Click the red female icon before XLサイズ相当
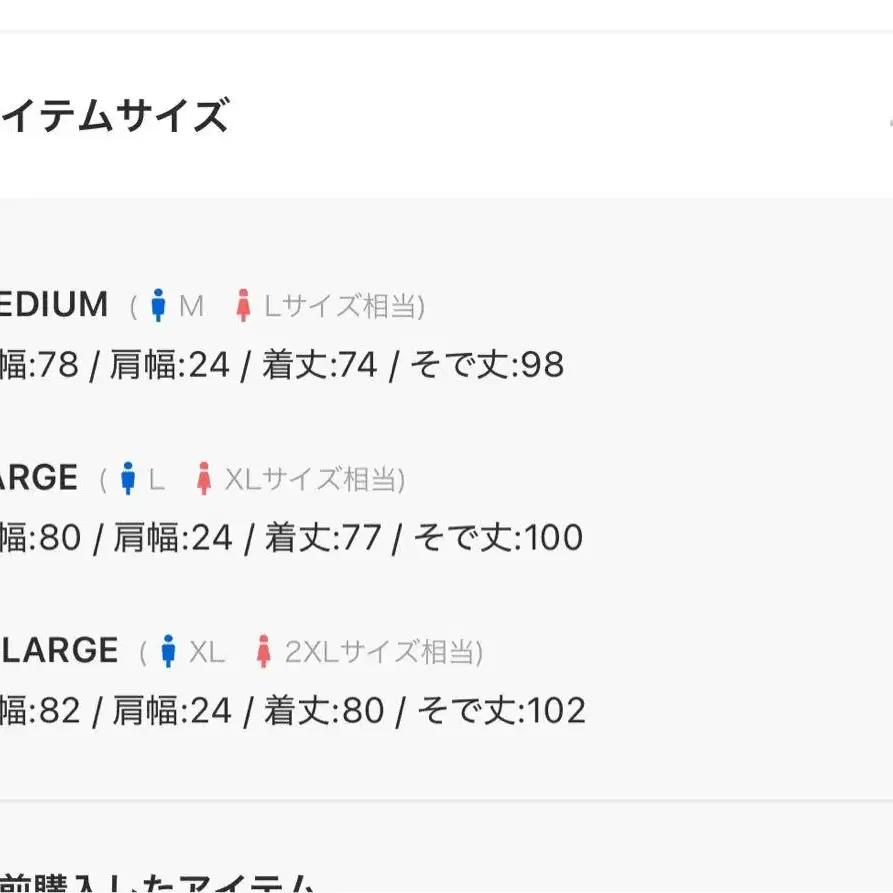Image resolution: width=893 pixels, height=893 pixels. click(x=204, y=478)
